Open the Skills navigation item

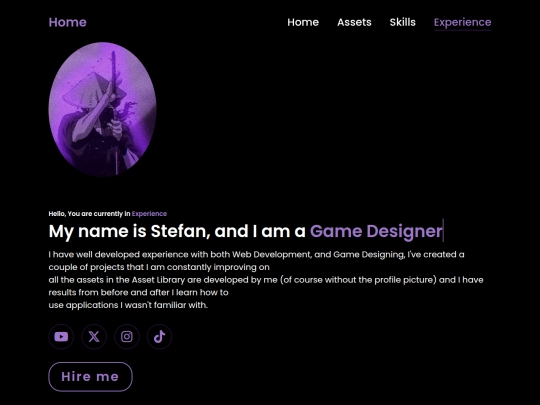(403, 22)
